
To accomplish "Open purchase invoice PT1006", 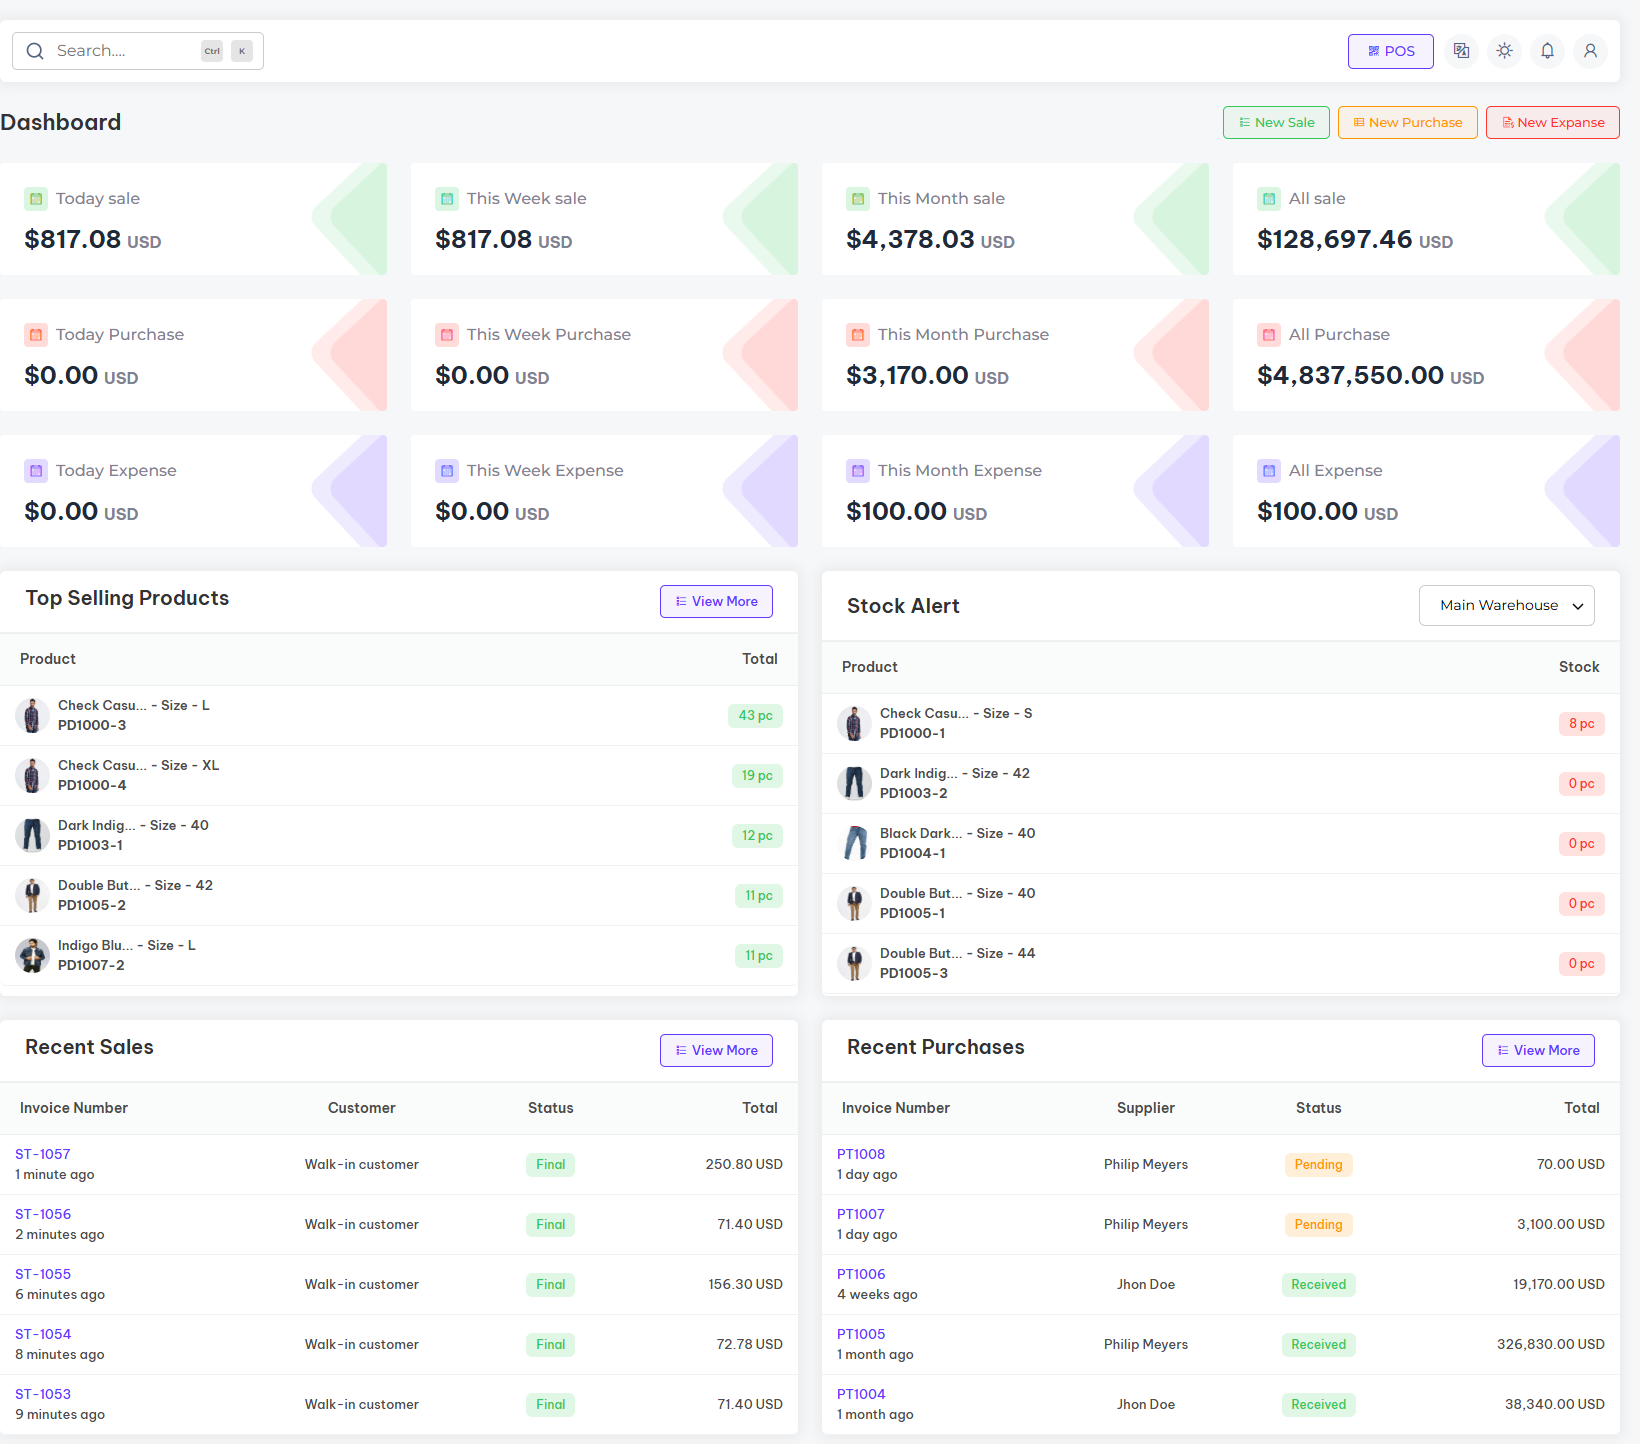I will point(861,1274).
